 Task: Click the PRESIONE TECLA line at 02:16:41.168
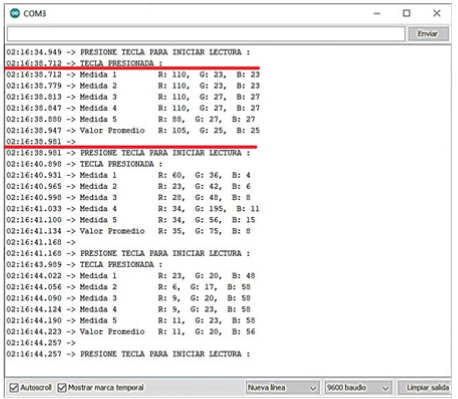pyautogui.click(x=128, y=254)
